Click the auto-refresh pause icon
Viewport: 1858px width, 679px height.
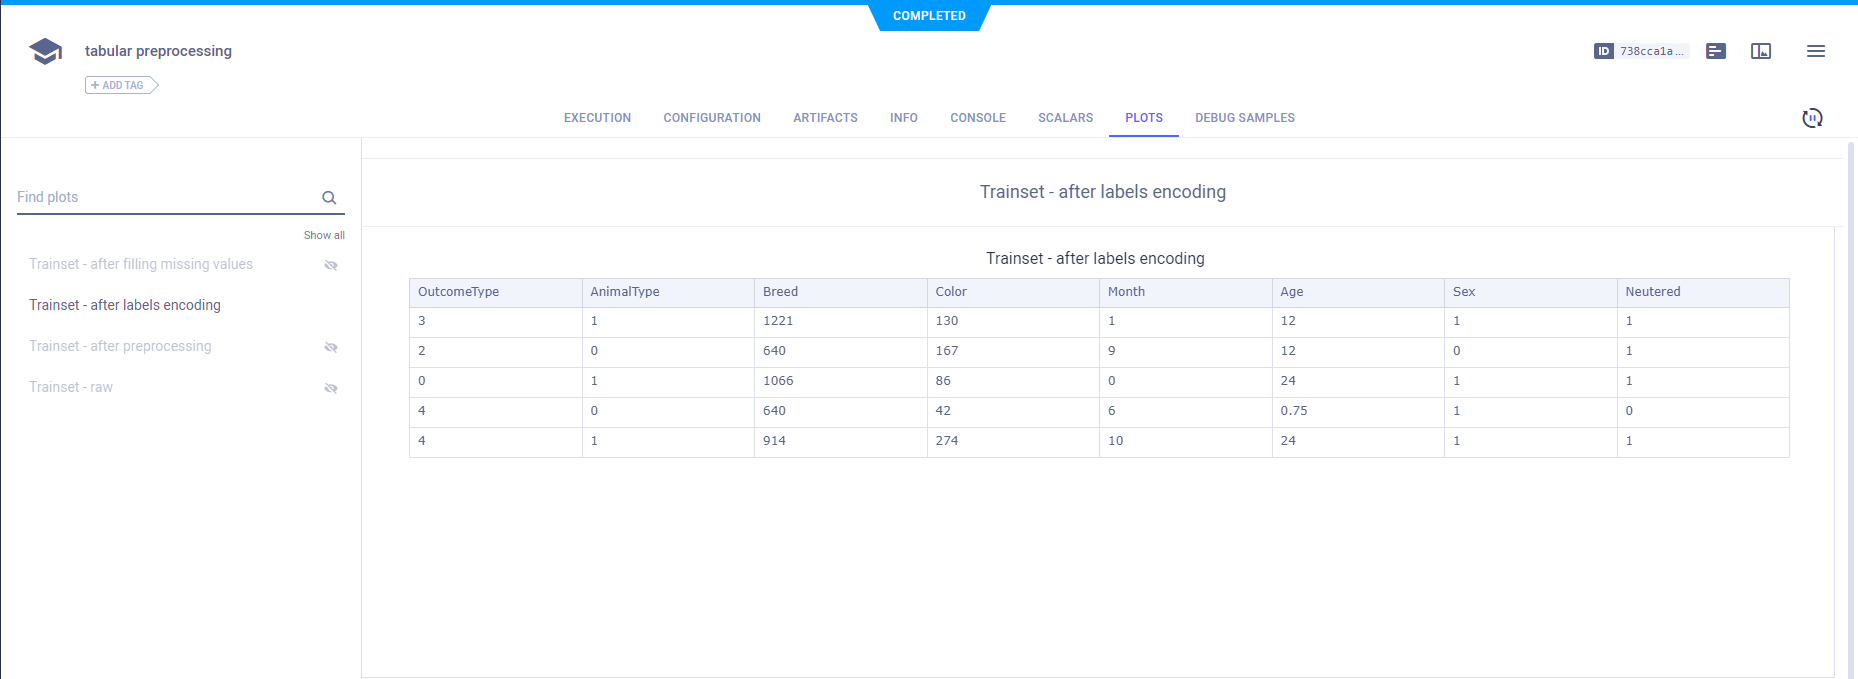click(x=1812, y=118)
